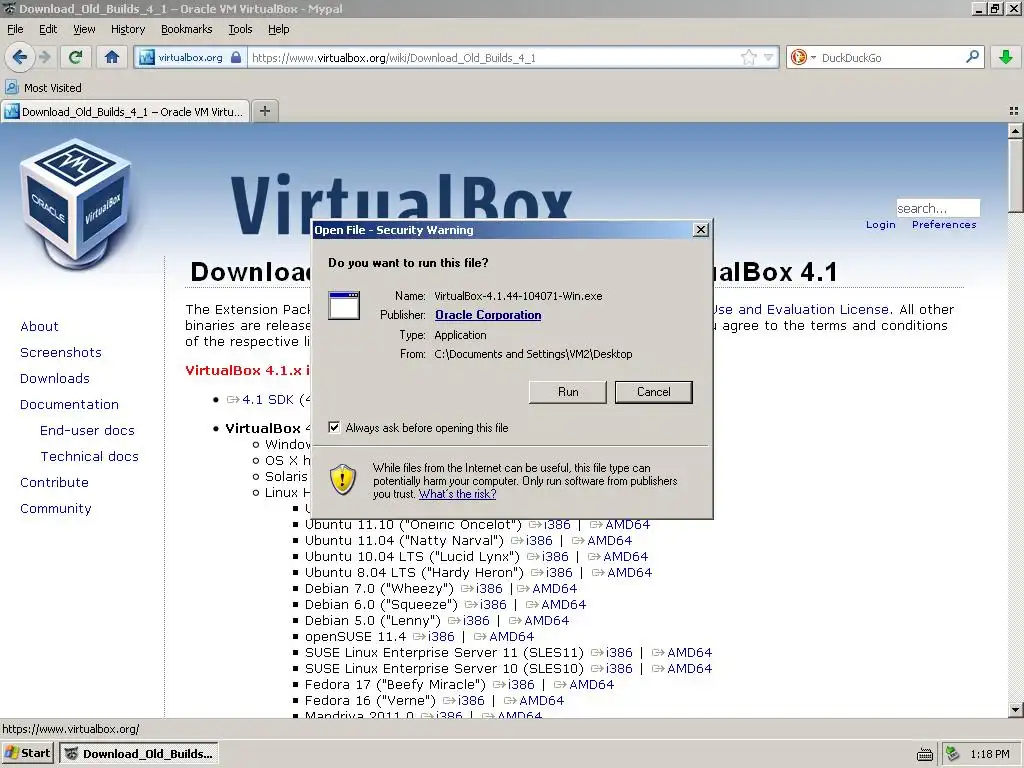Open the Edit menu
This screenshot has height=768, width=1024.
(x=48, y=29)
